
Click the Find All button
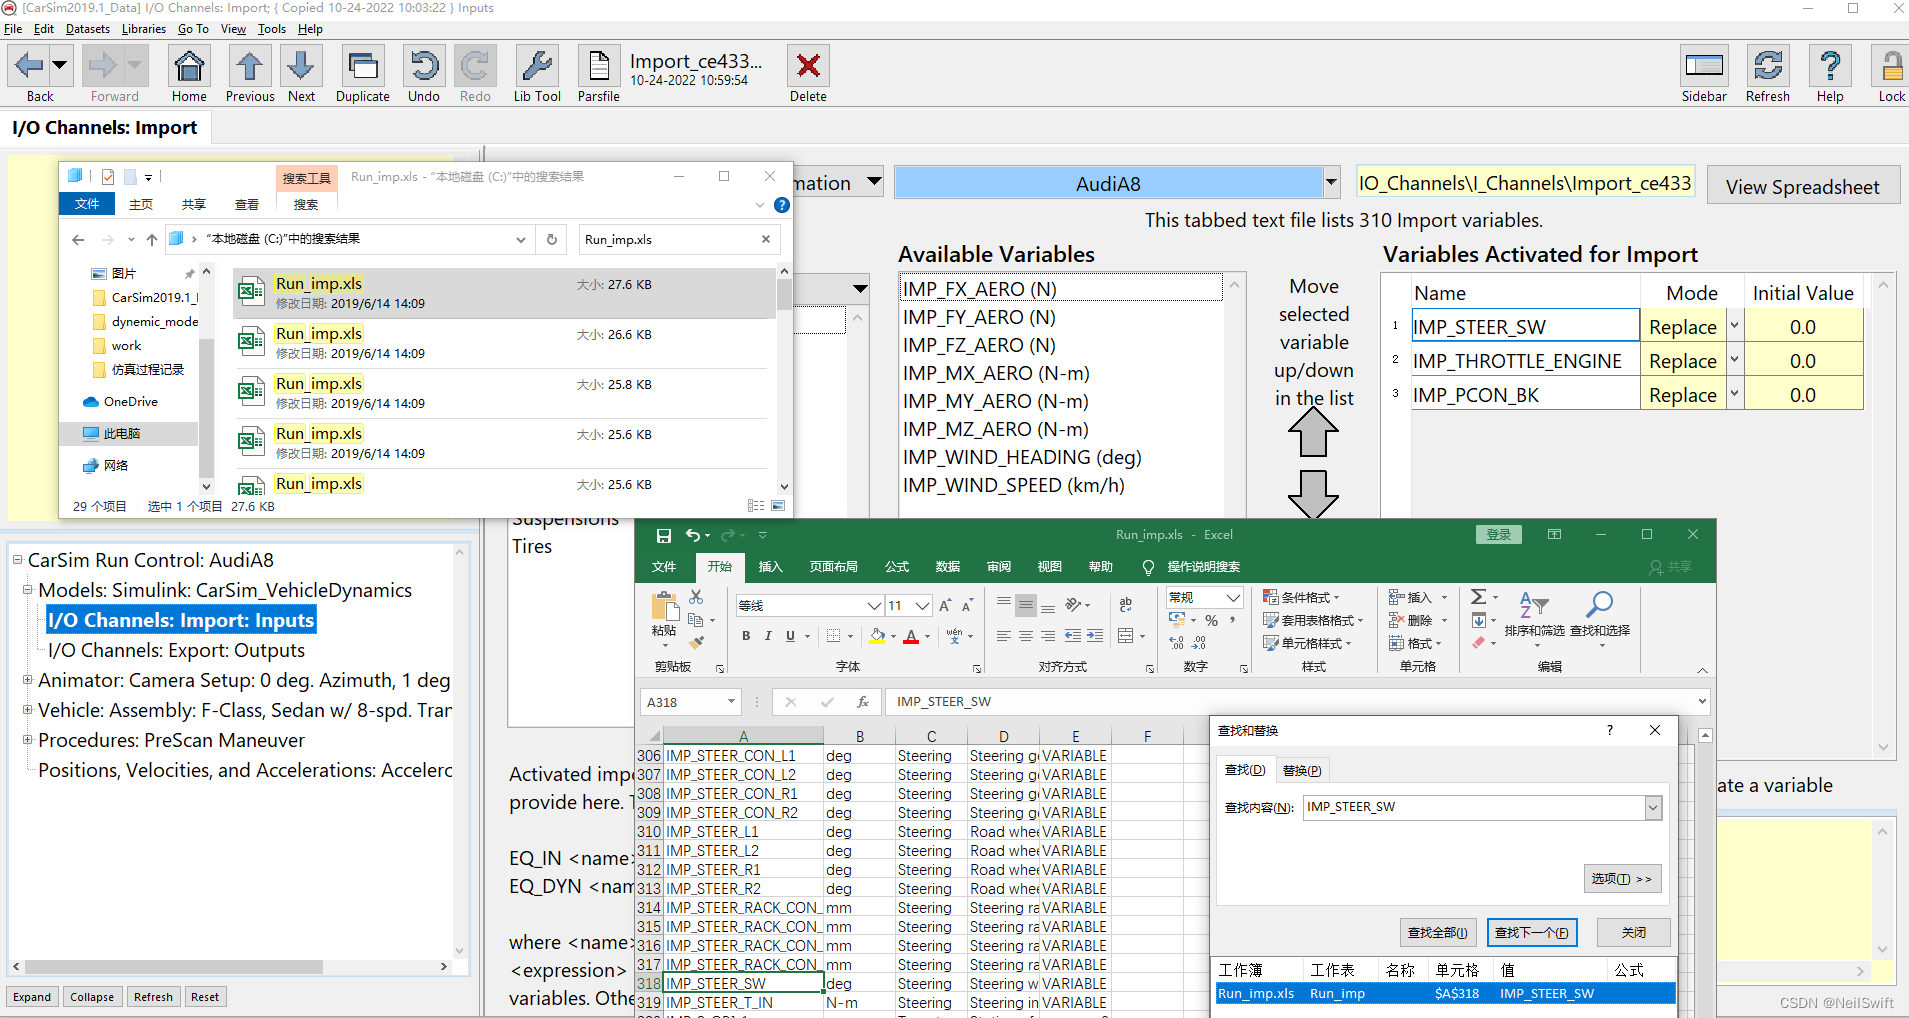(x=1437, y=932)
